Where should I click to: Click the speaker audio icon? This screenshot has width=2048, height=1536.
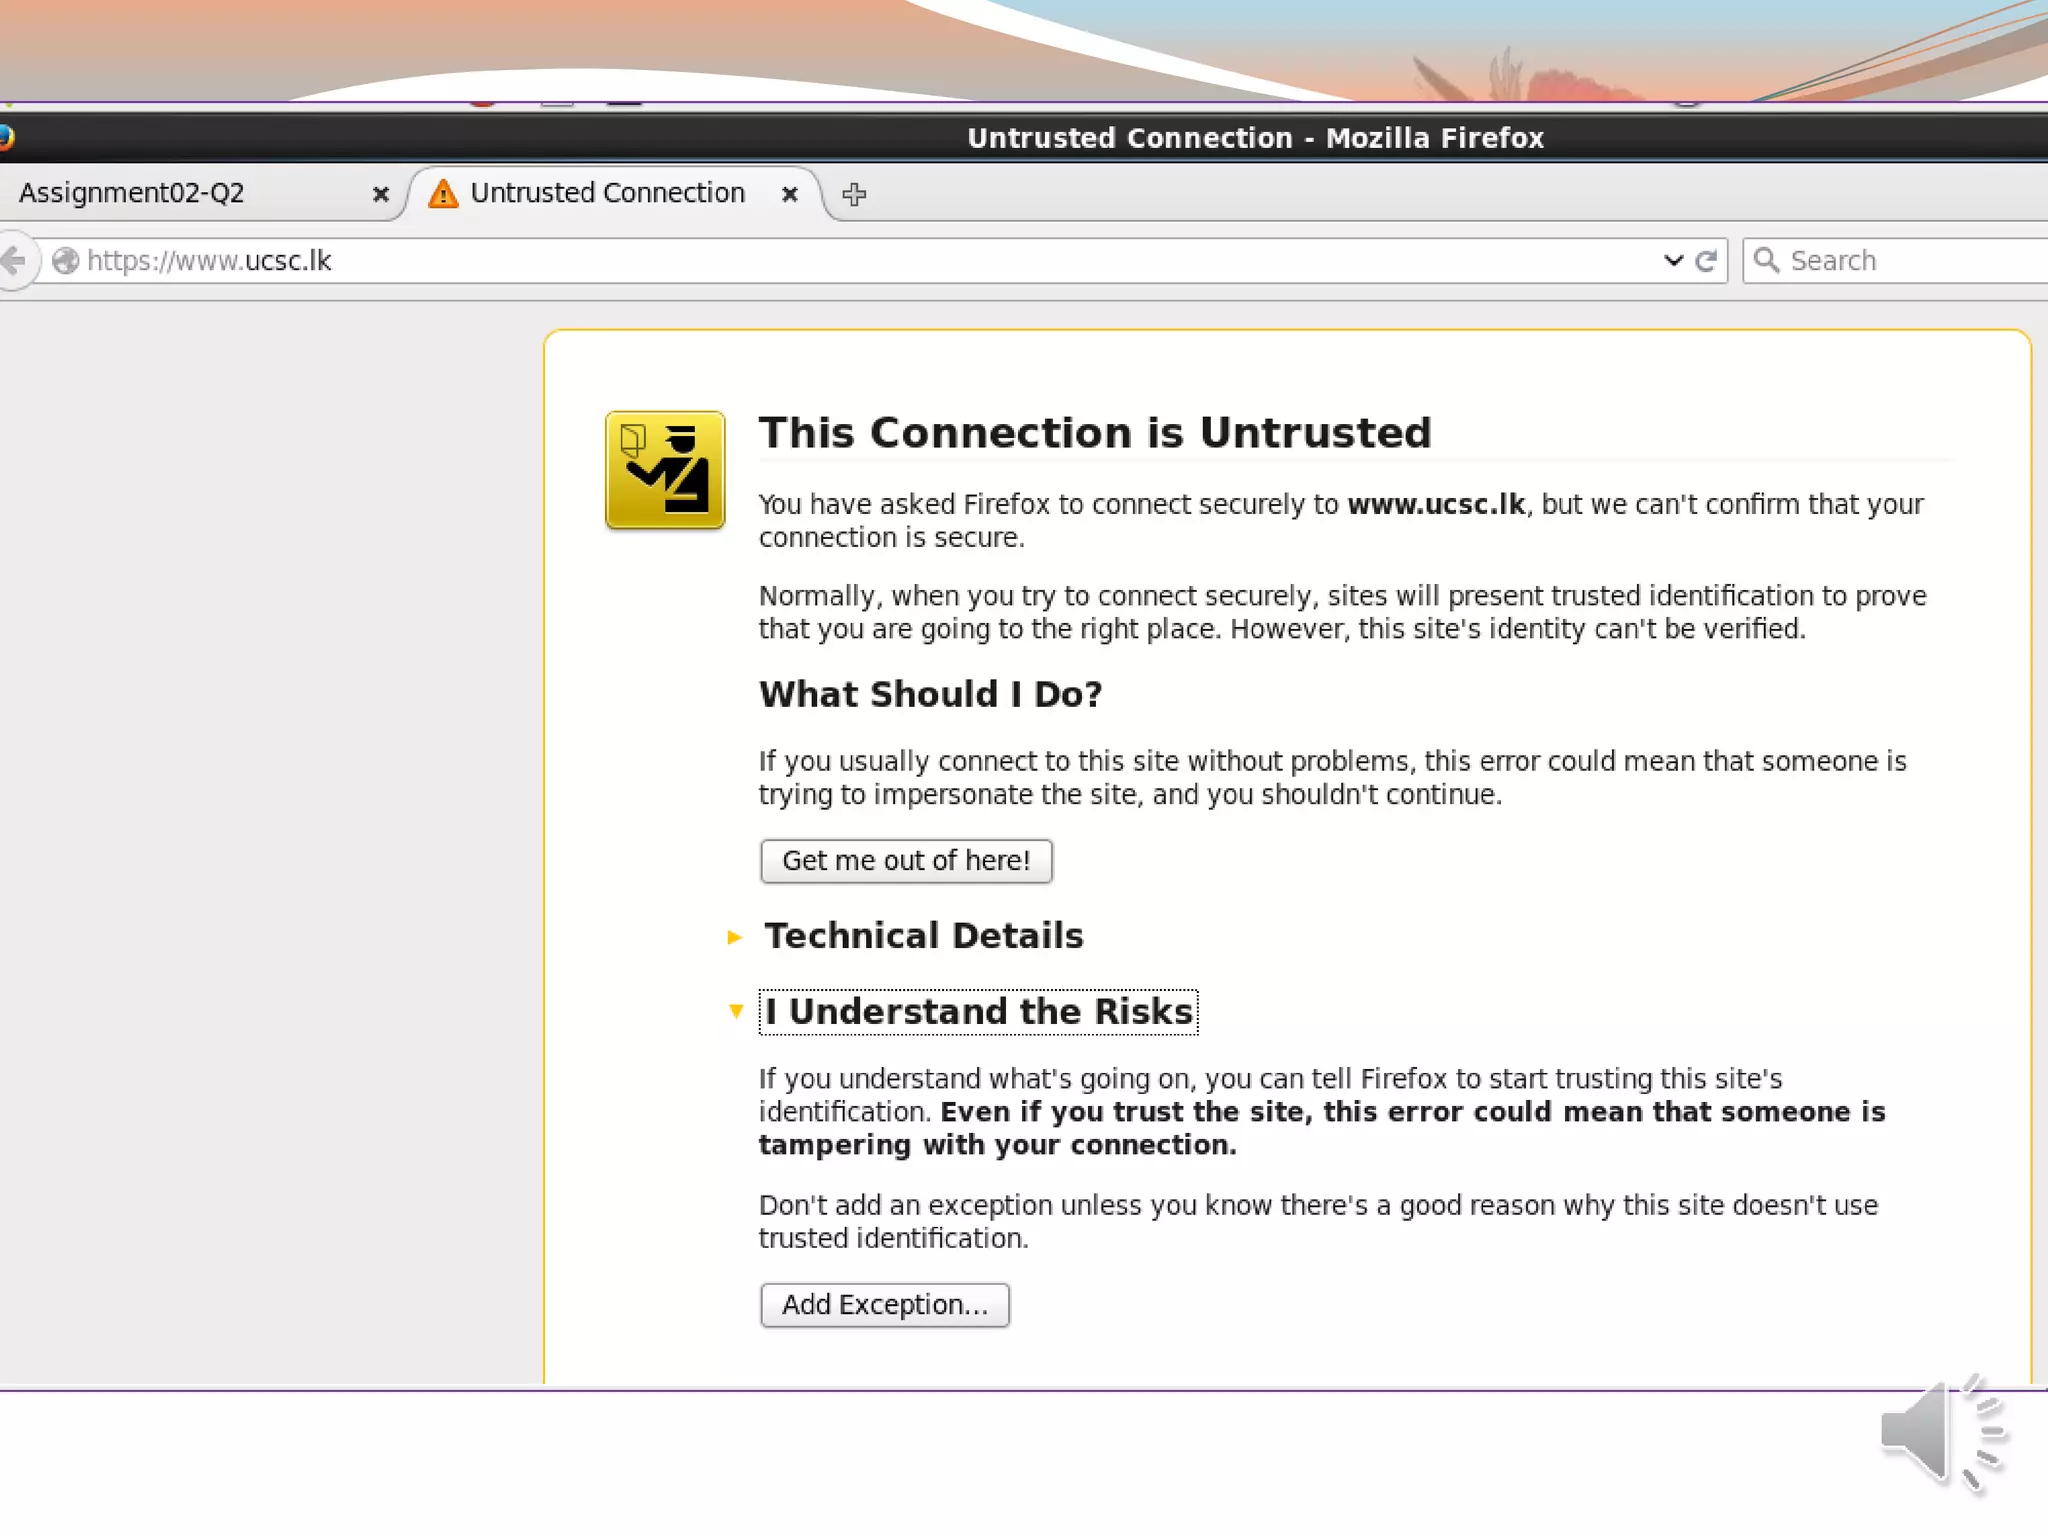pyautogui.click(x=1942, y=1432)
